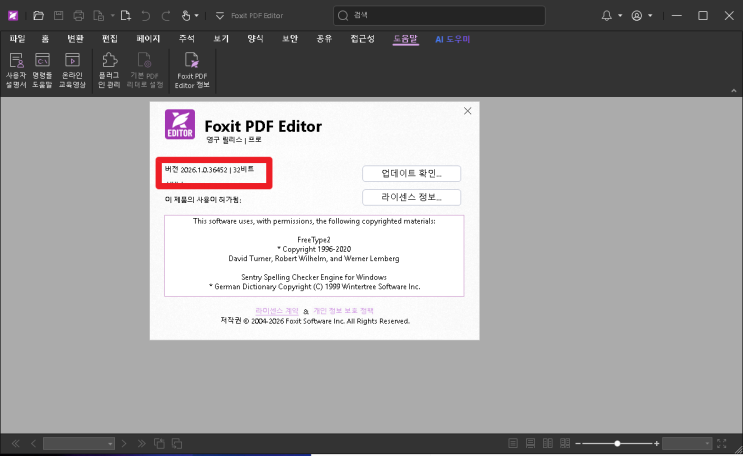743x456 pixels.
Task: Open 명령줄 도움말 command line help
Action: tap(42, 70)
